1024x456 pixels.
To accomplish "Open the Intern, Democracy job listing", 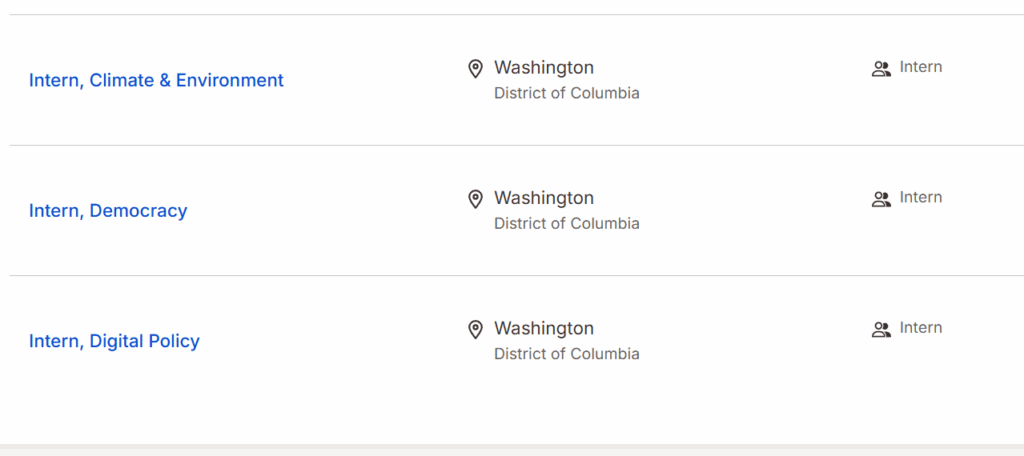I will (x=108, y=211).
